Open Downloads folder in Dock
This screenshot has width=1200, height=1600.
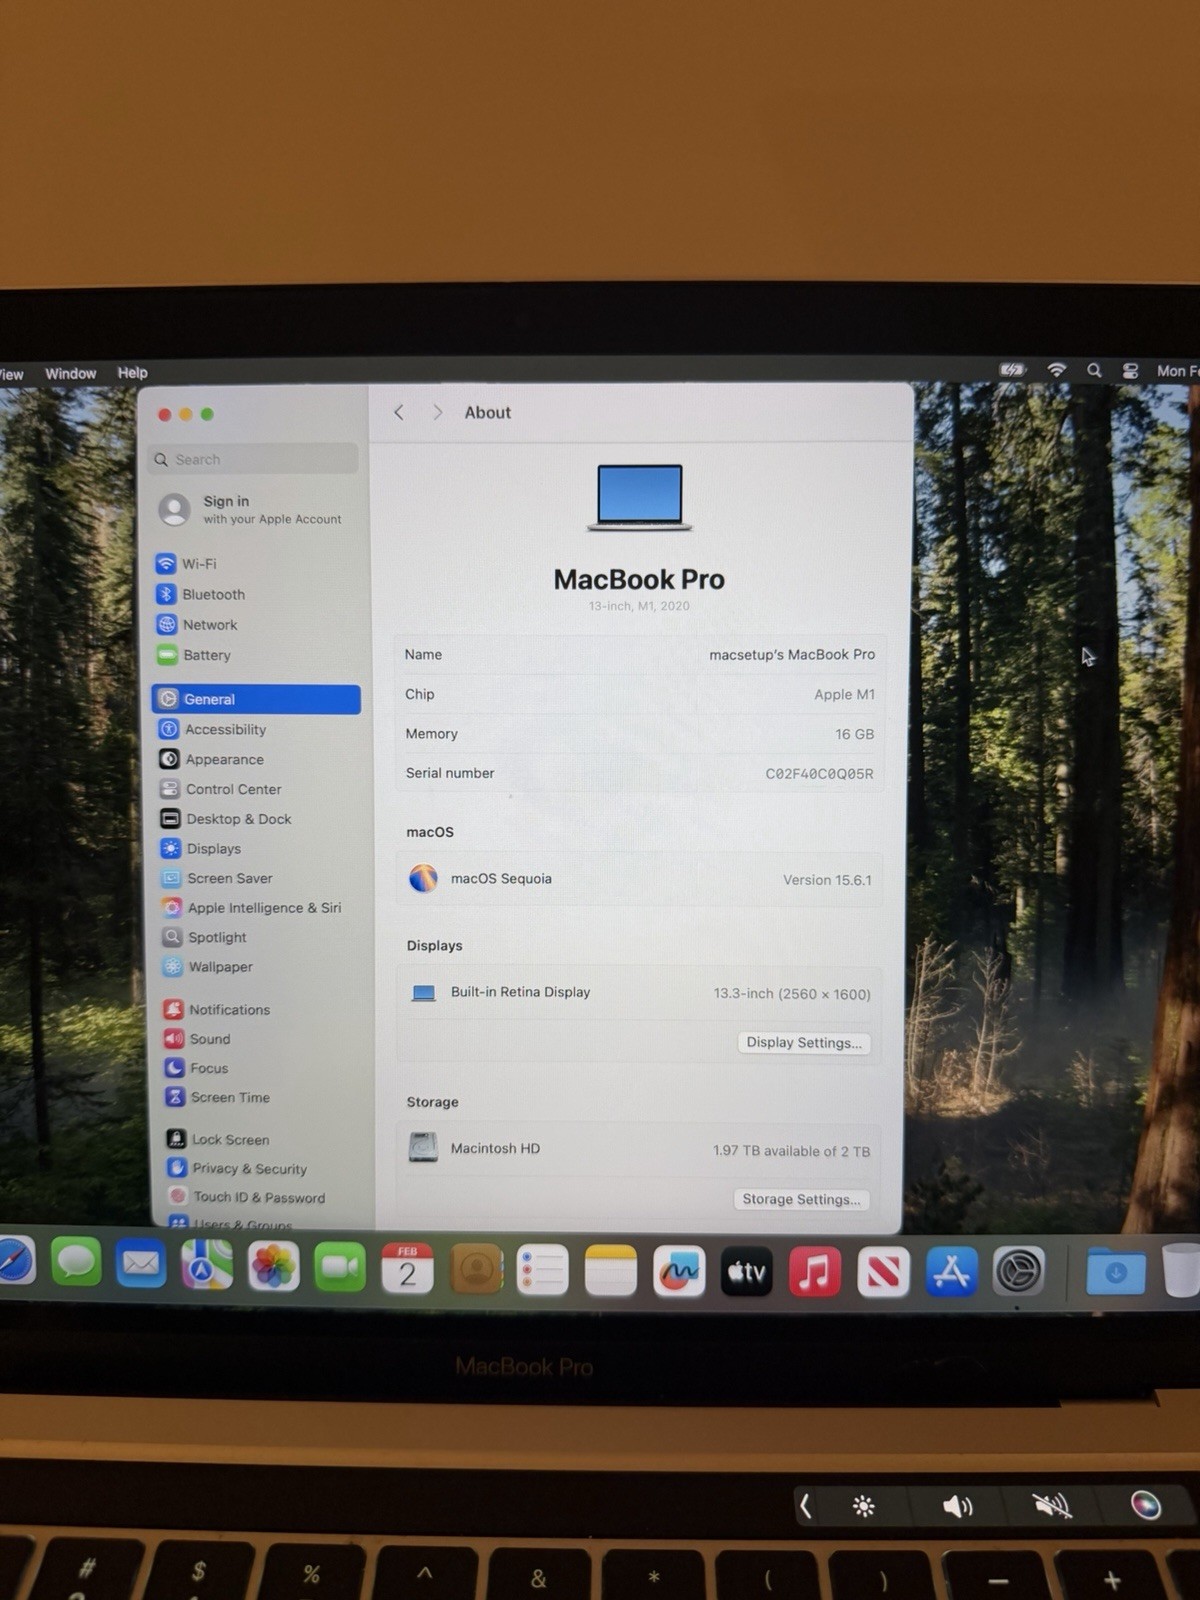click(x=1115, y=1272)
